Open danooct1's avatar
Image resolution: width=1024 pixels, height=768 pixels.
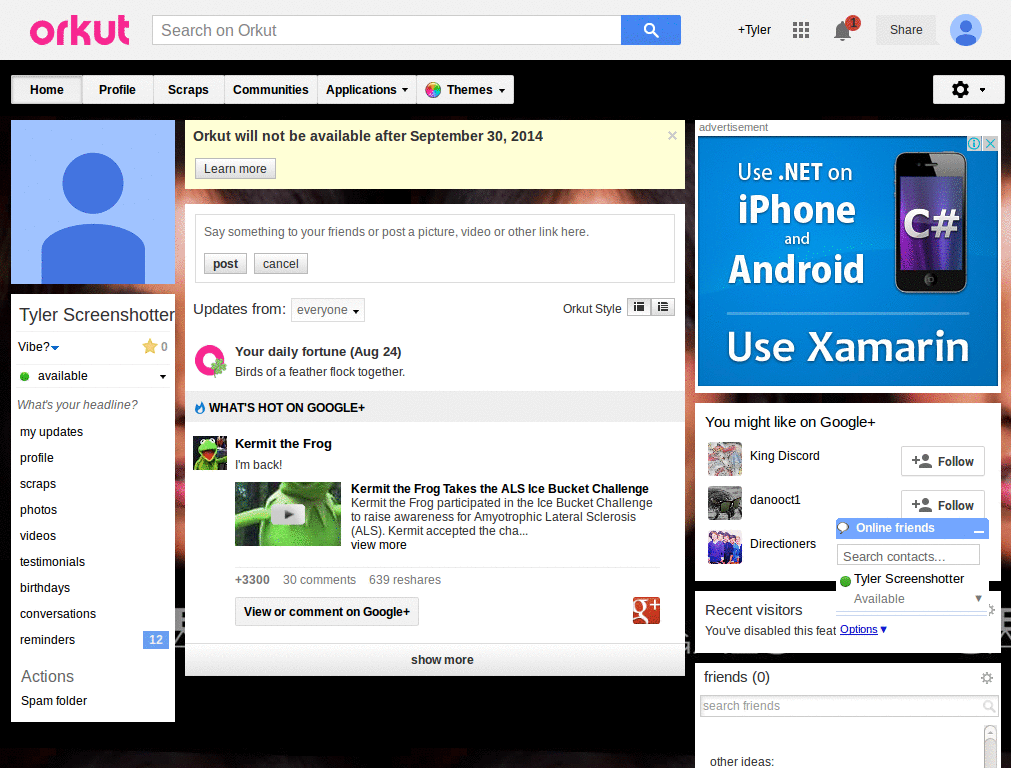point(725,502)
